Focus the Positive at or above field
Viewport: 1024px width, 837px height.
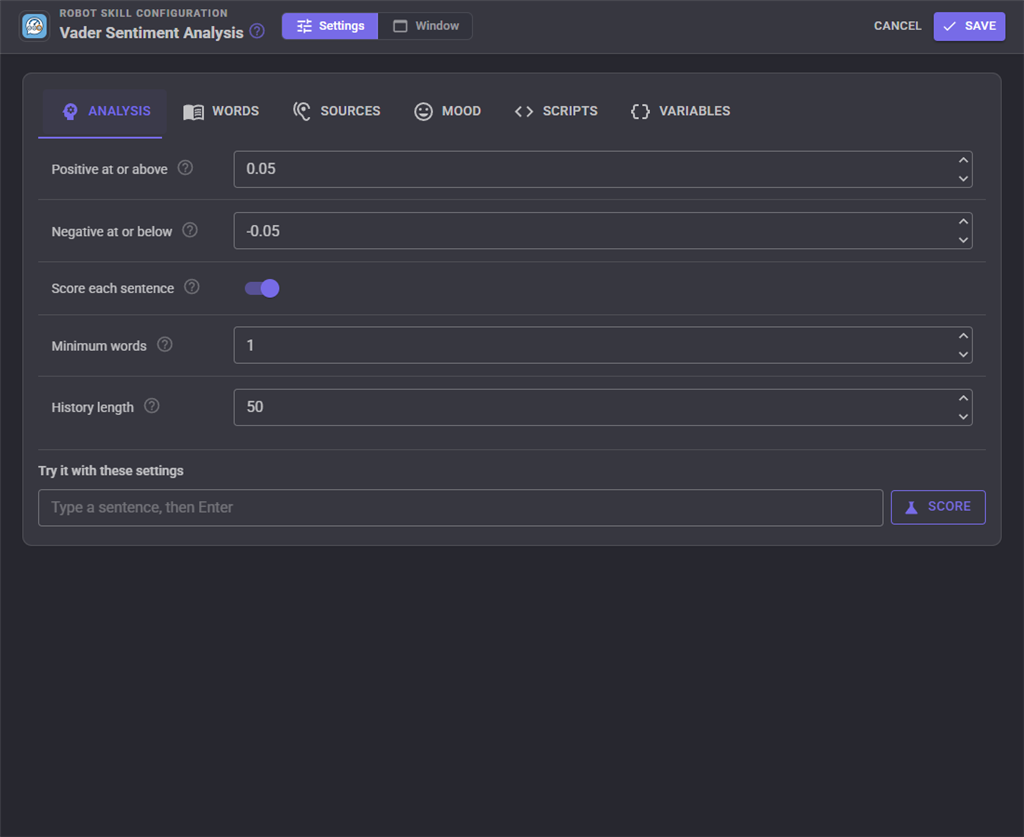(x=603, y=169)
